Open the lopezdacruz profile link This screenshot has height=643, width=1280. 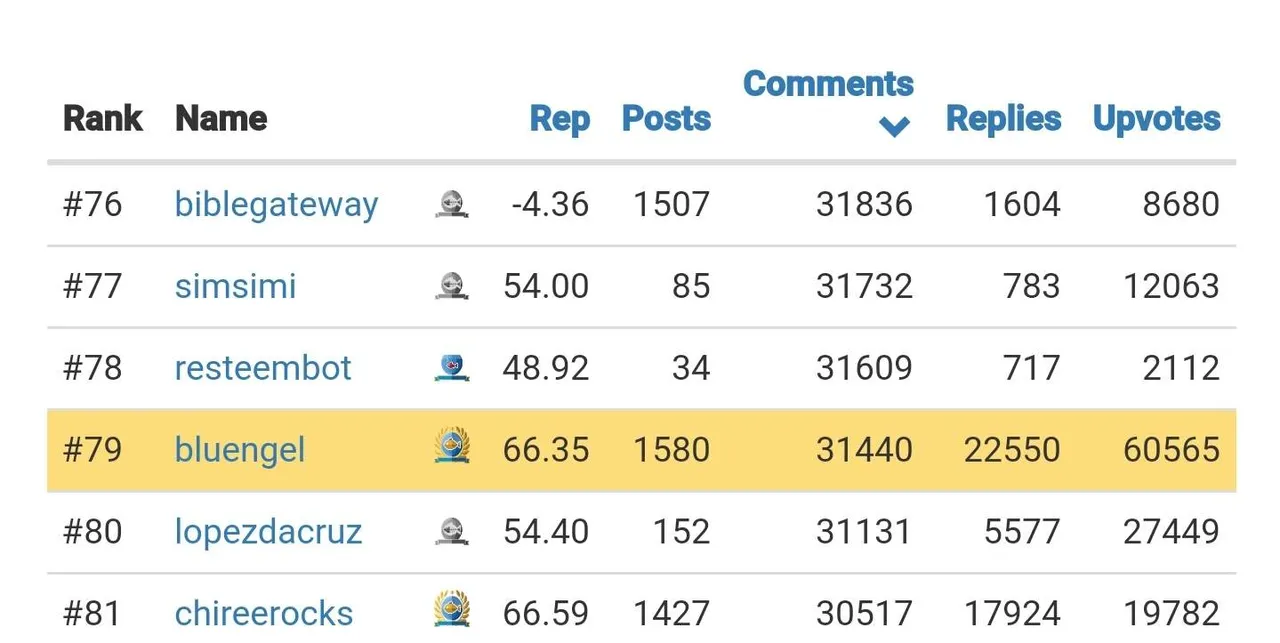point(268,532)
